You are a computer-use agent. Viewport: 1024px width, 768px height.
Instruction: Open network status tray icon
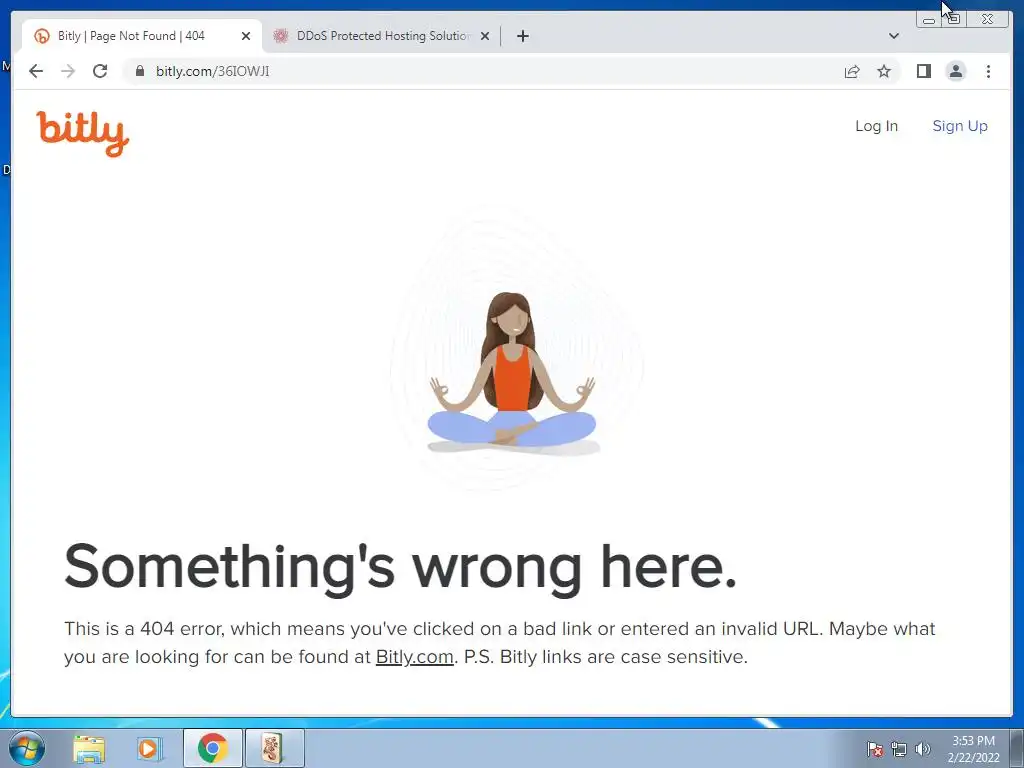(x=899, y=749)
